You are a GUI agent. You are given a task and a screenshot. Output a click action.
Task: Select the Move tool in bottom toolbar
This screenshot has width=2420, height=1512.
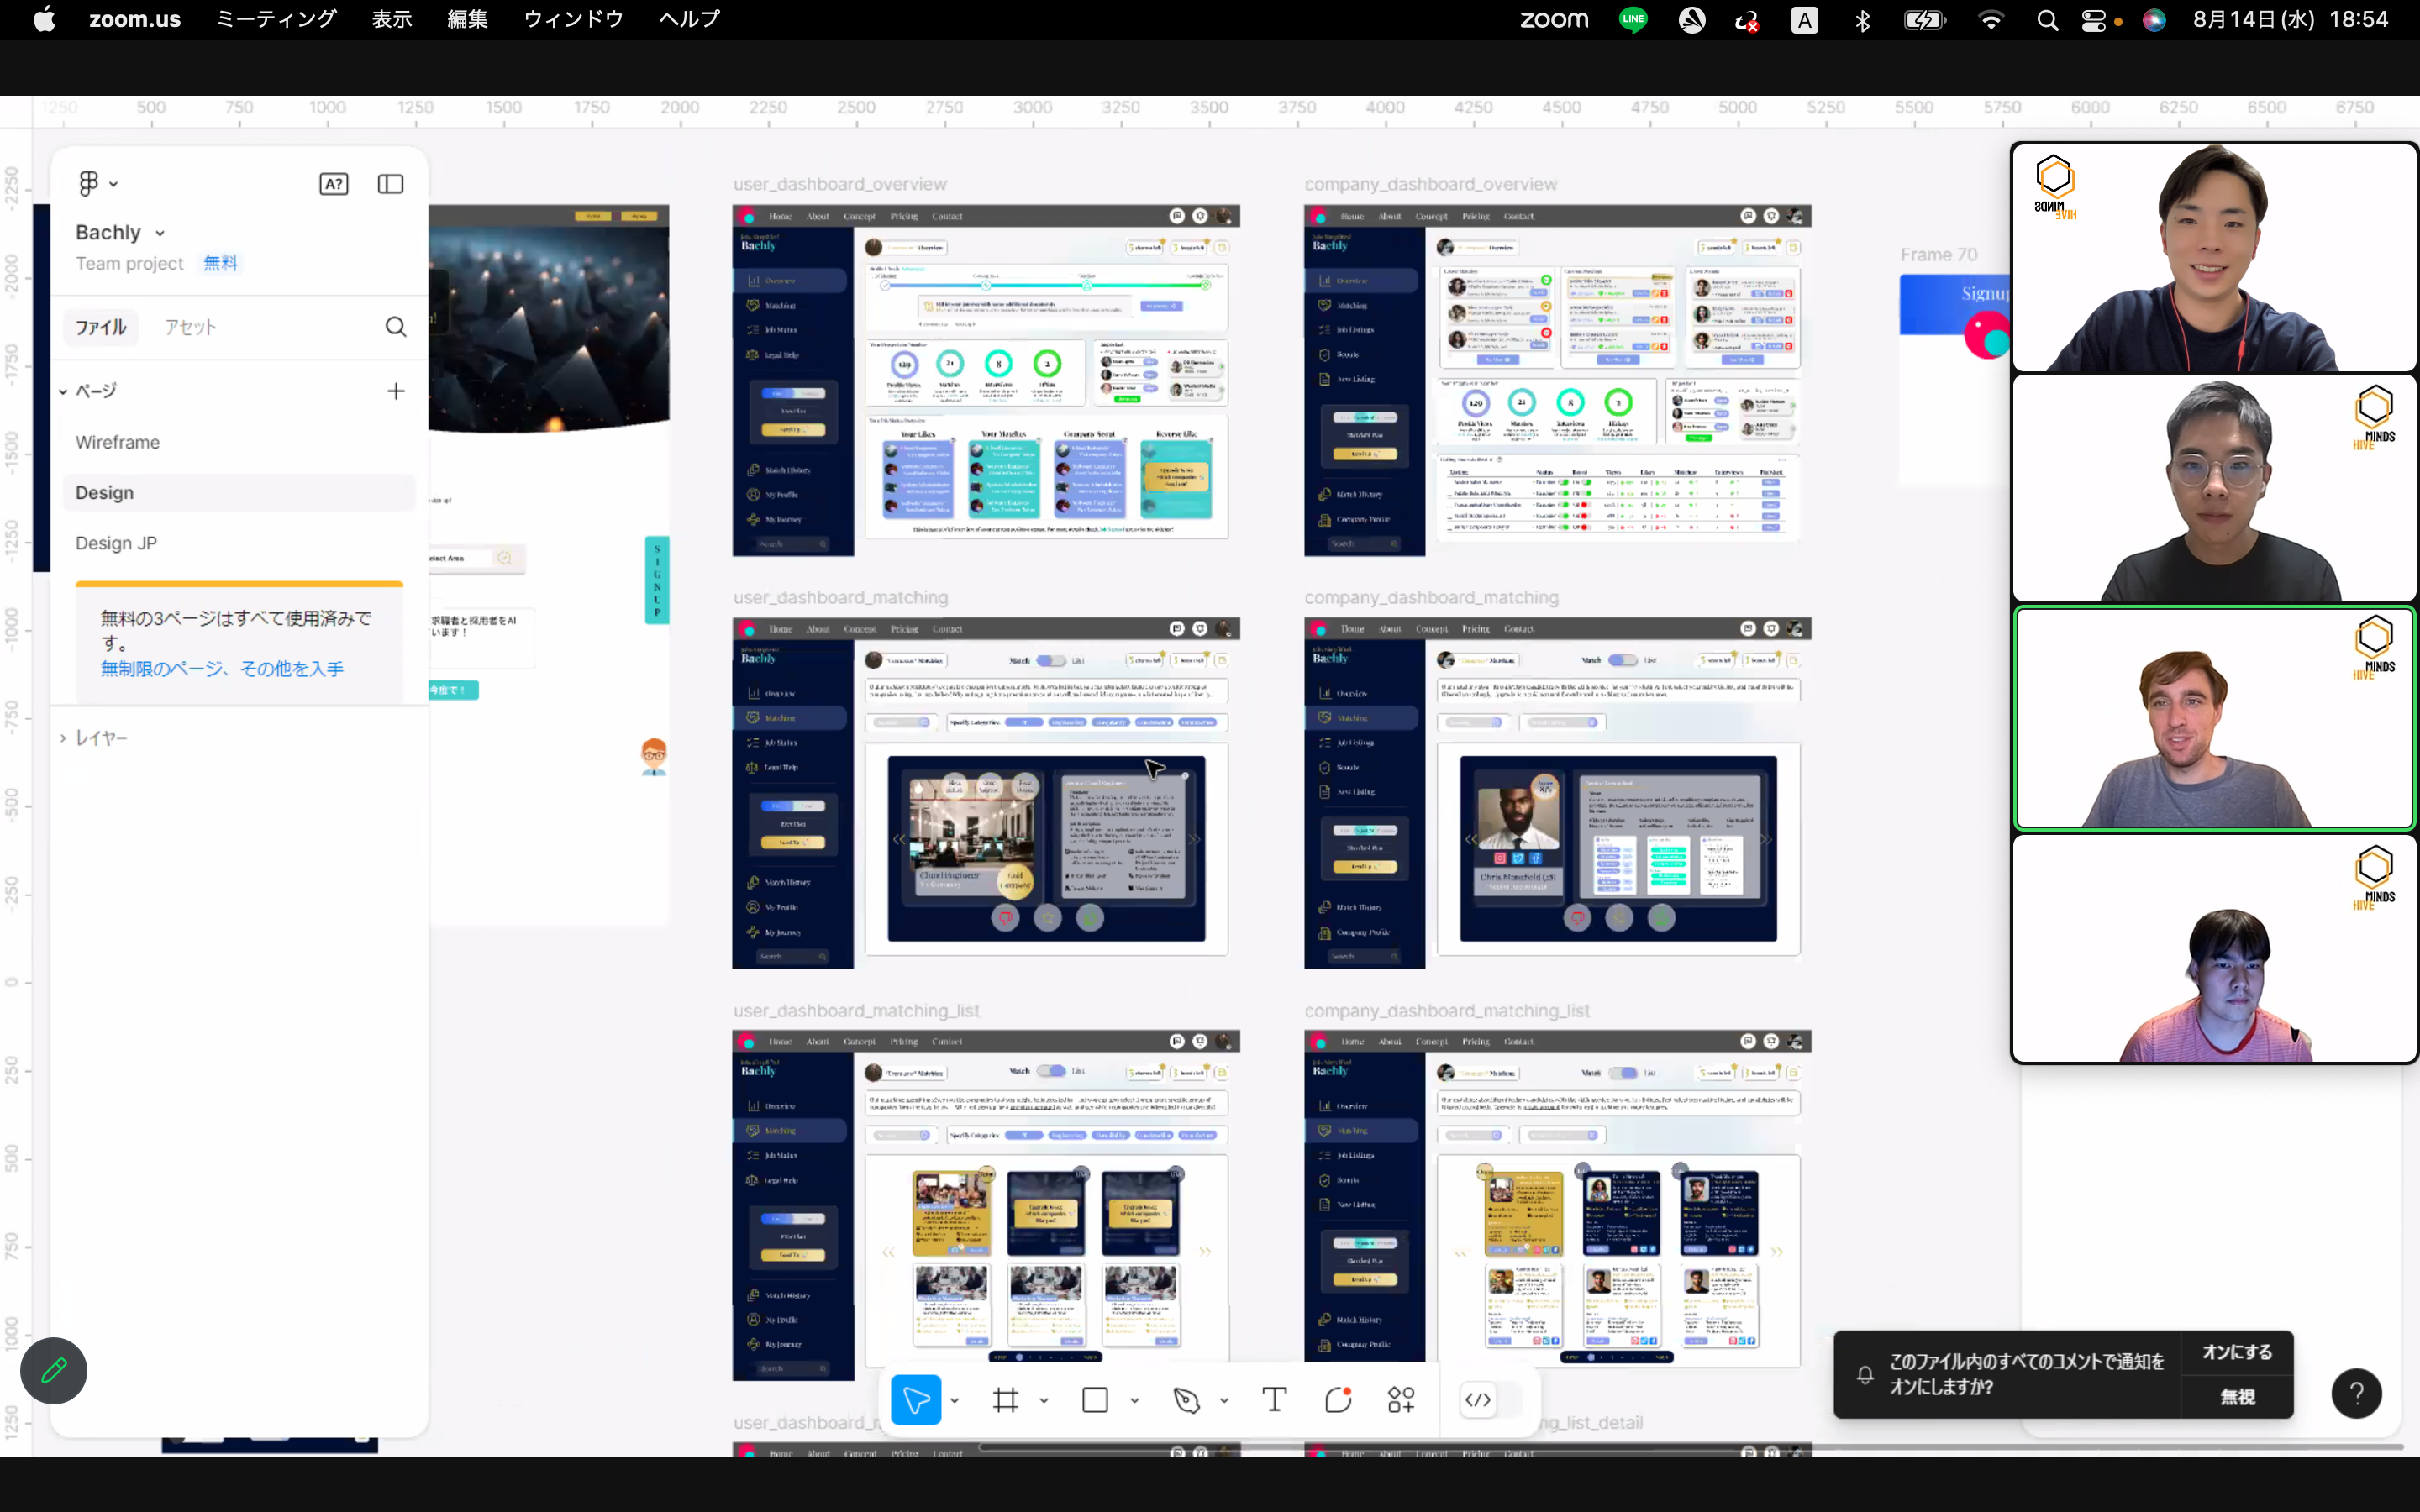pyautogui.click(x=915, y=1400)
